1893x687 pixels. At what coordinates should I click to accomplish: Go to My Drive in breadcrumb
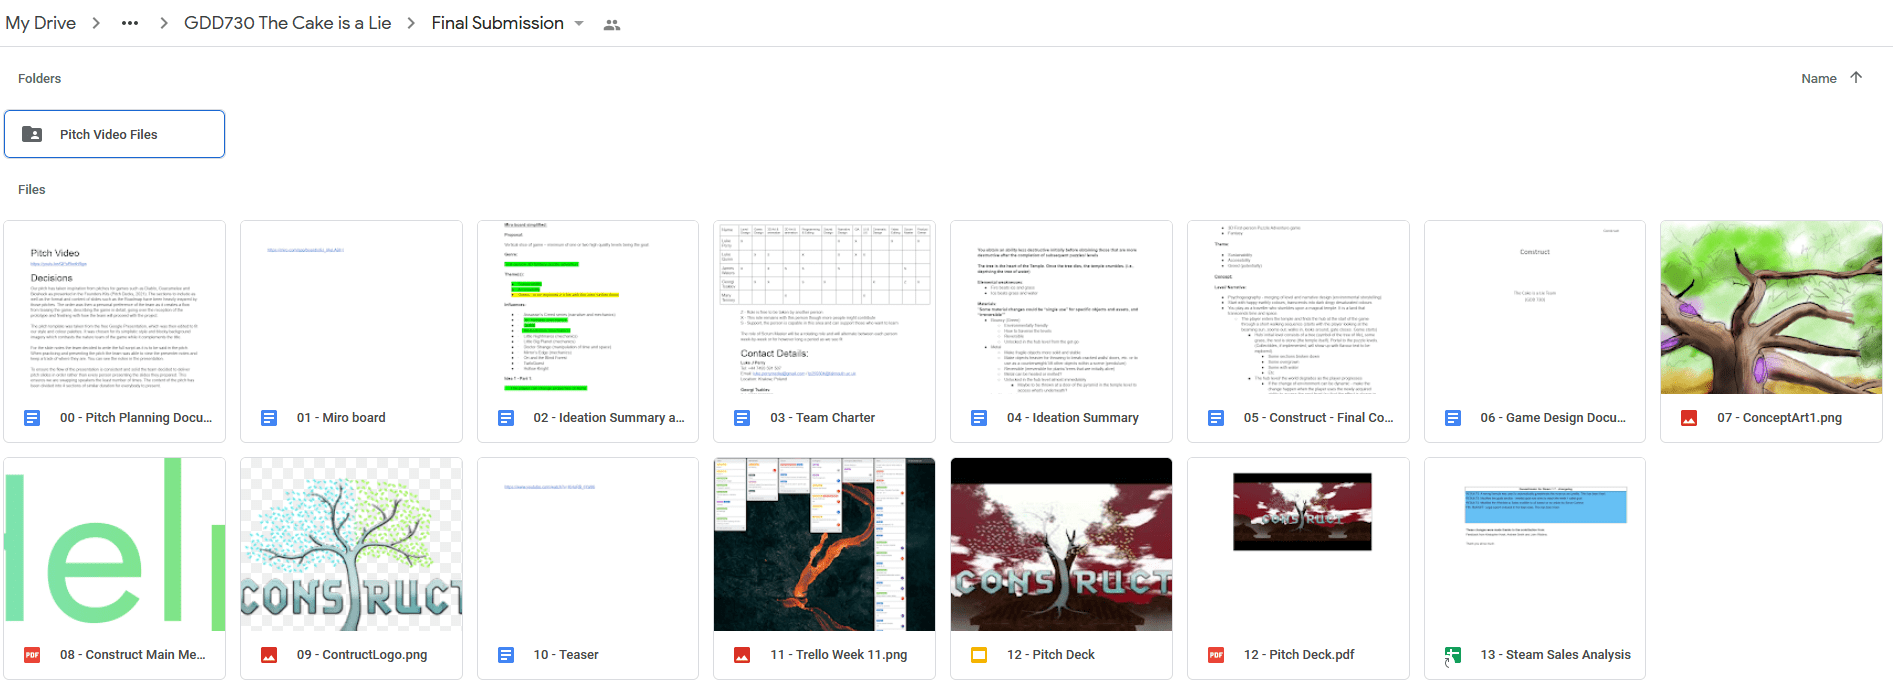(x=40, y=23)
